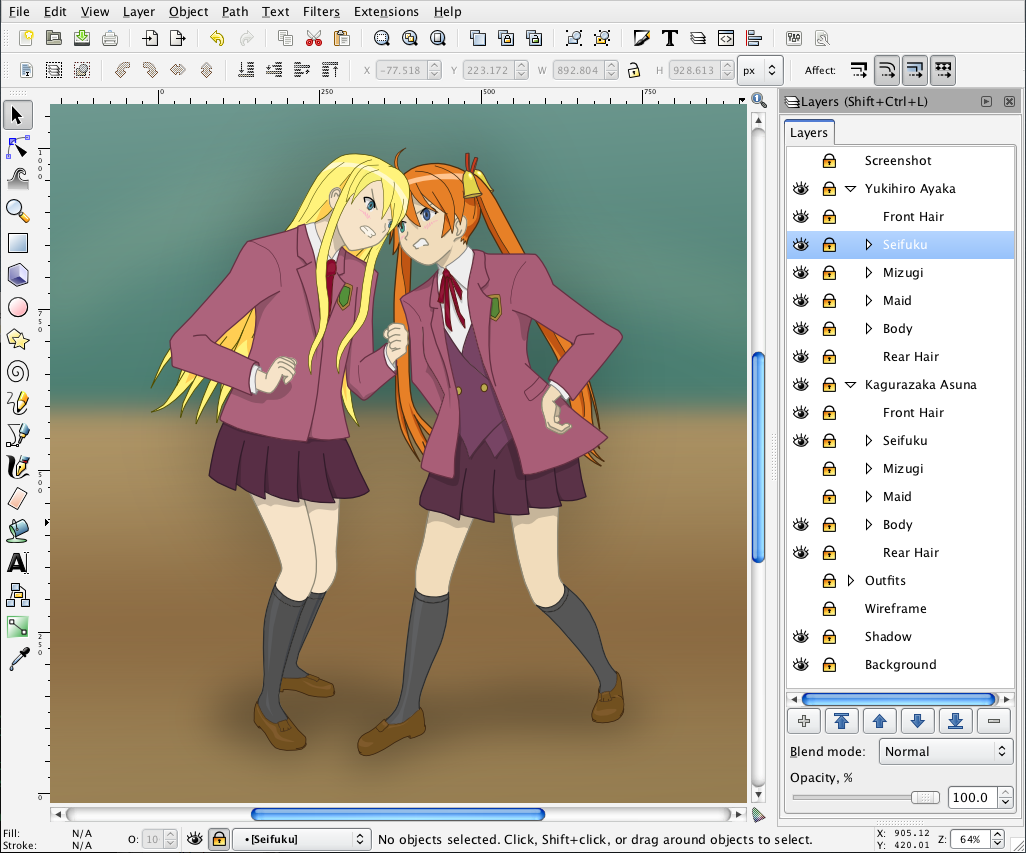Viewport: 1026px width, 853px height.
Task: Select the Zoom tool in toolbox
Action: click(x=17, y=211)
